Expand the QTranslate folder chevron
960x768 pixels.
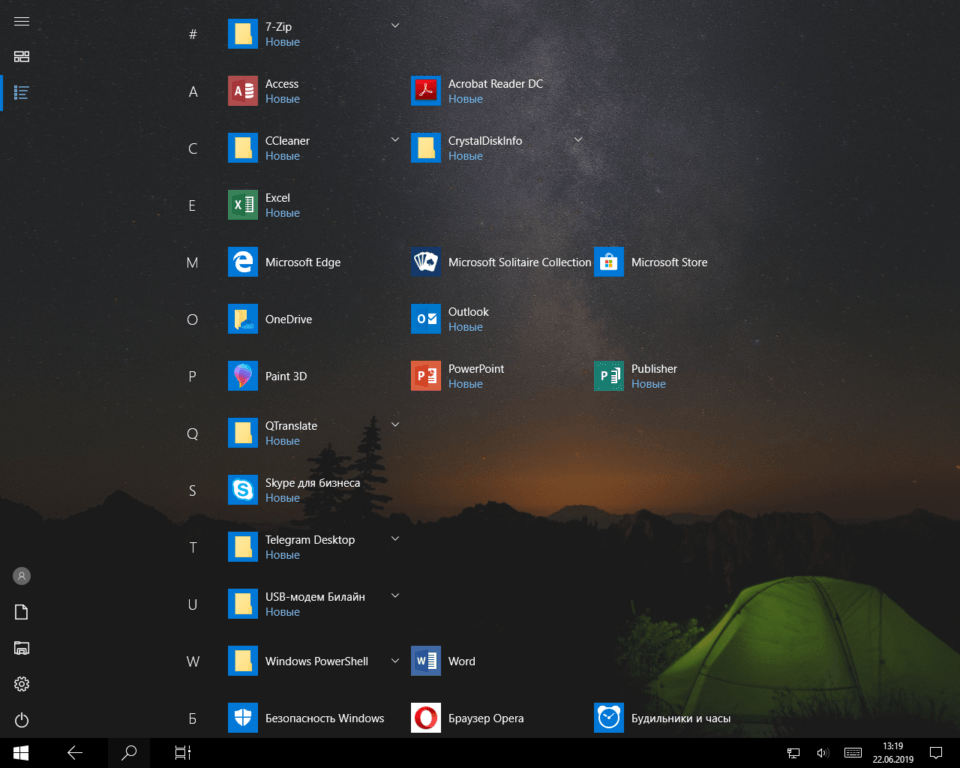pos(395,424)
